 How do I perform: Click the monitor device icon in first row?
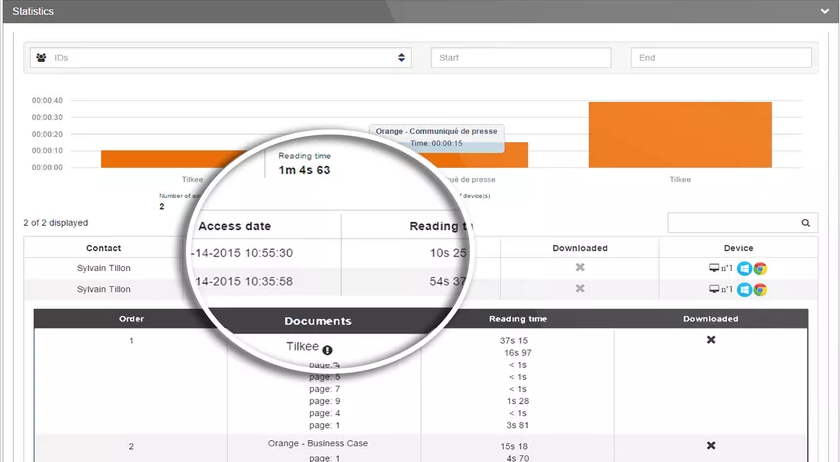point(714,268)
